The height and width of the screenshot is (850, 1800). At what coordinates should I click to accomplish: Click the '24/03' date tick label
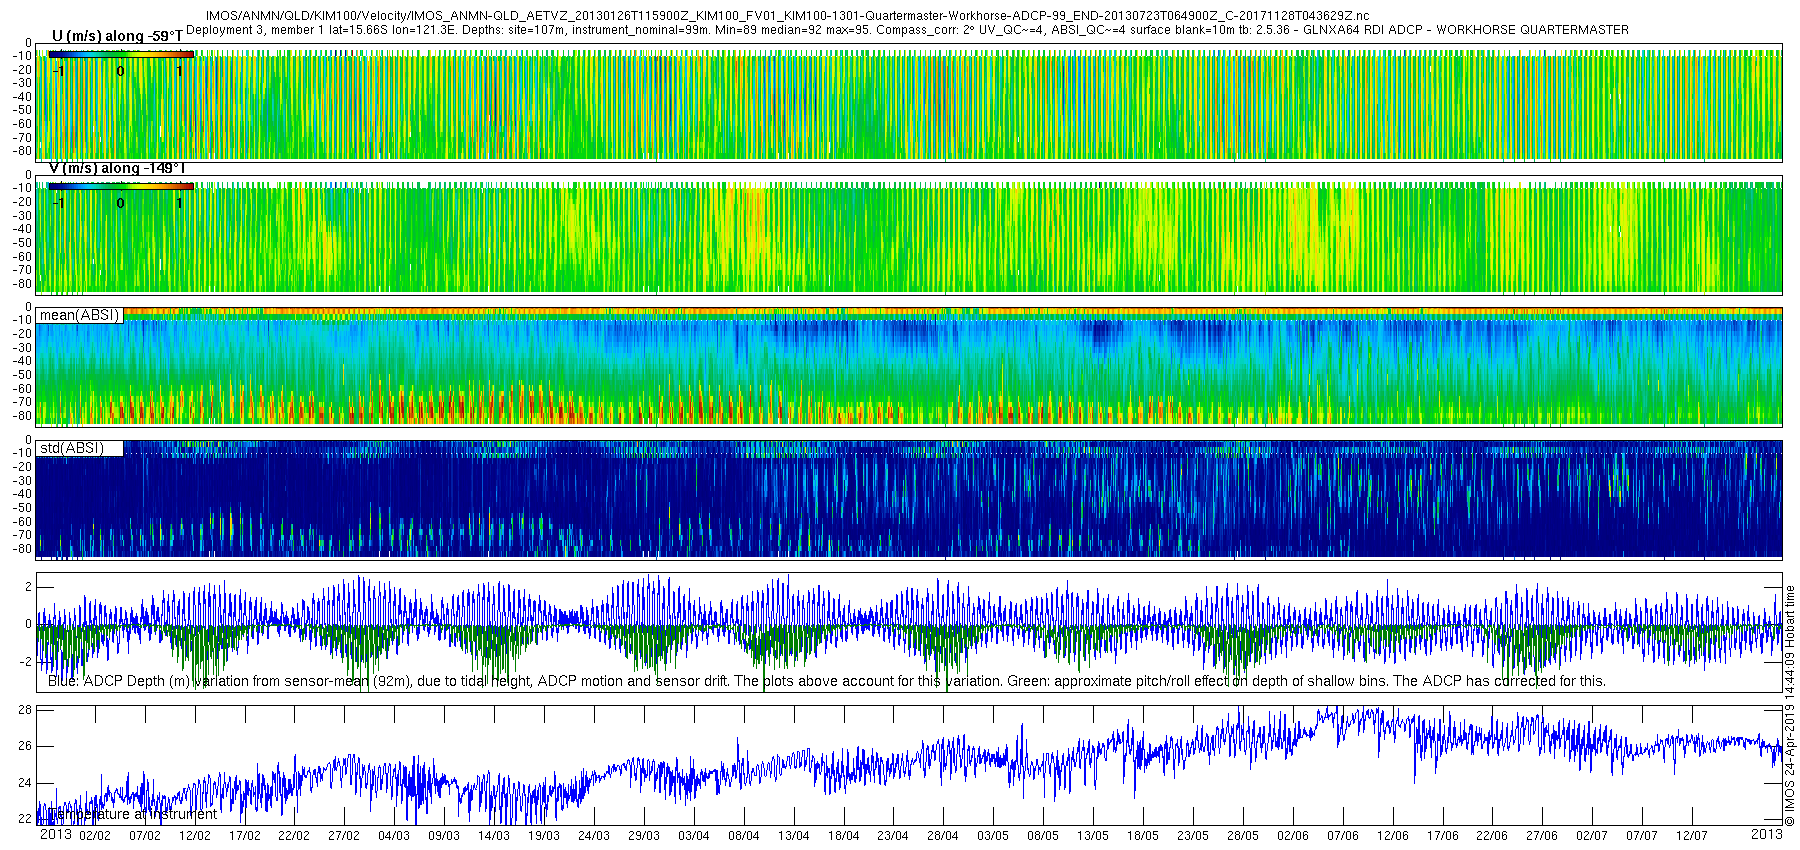(x=594, y=836)
